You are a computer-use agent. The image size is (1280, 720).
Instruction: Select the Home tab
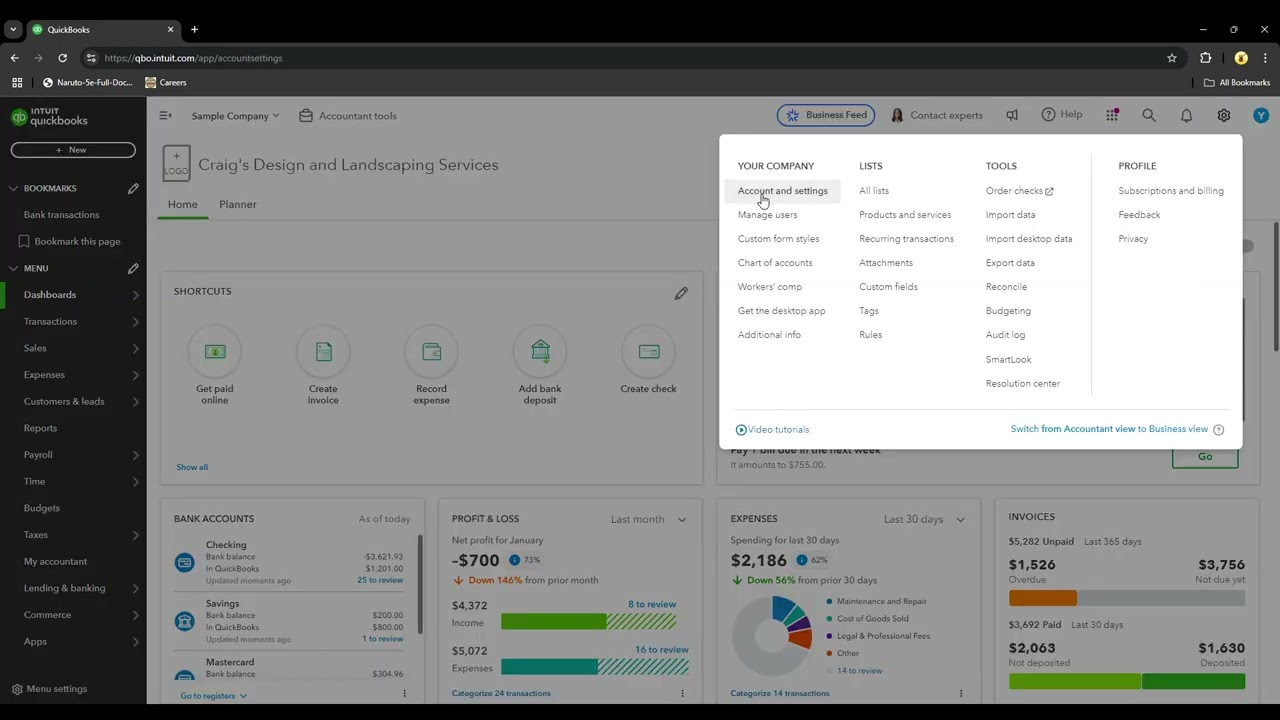tap(182, 204)
